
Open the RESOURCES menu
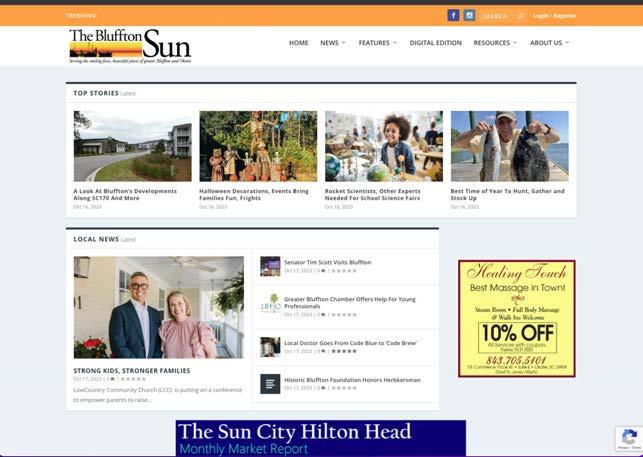pyautogui.click(x=492, y=43)
